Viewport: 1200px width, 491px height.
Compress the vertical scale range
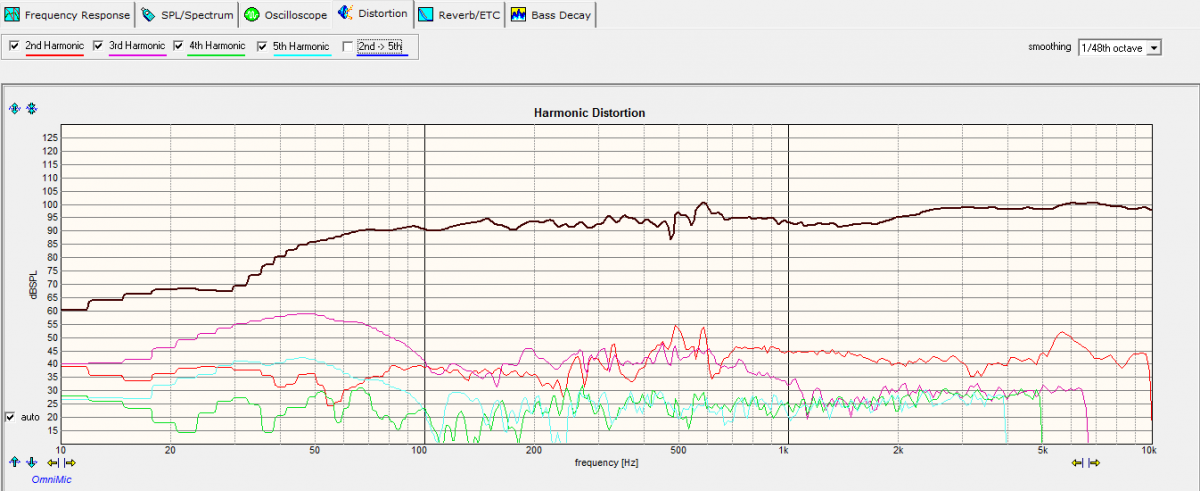click(x=31, y=108)
